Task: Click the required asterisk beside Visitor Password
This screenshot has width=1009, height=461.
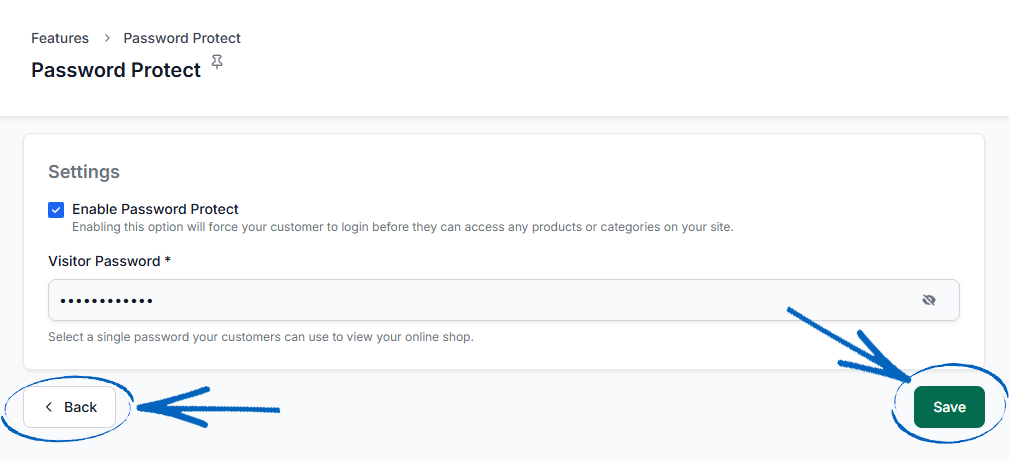Action: 167,261
